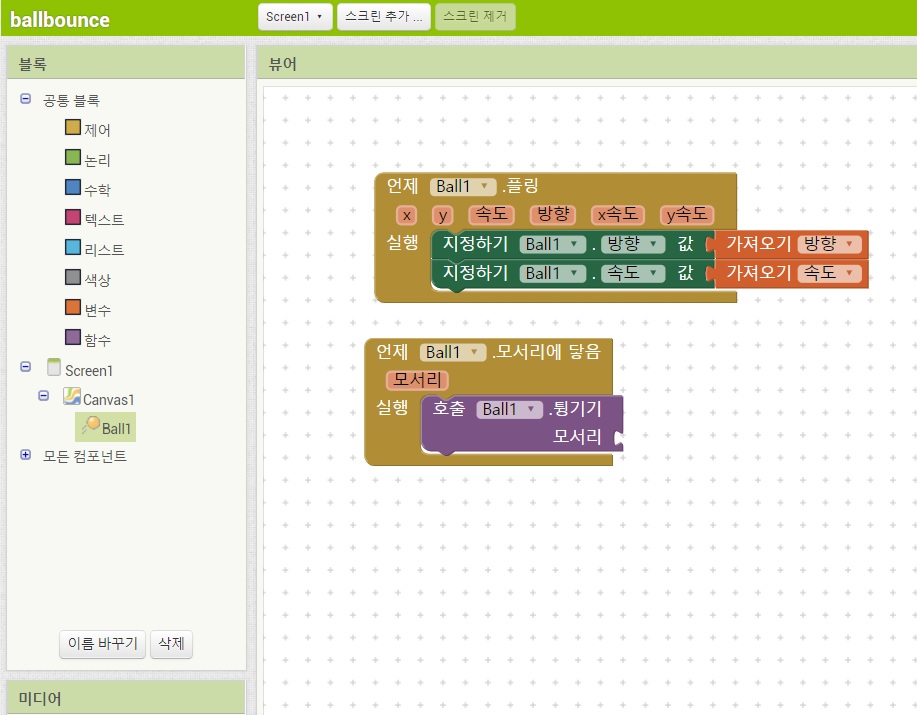Open the 논리 (Logic) blocks category
This screenshot has width=917, height=715.
[88, 158]
